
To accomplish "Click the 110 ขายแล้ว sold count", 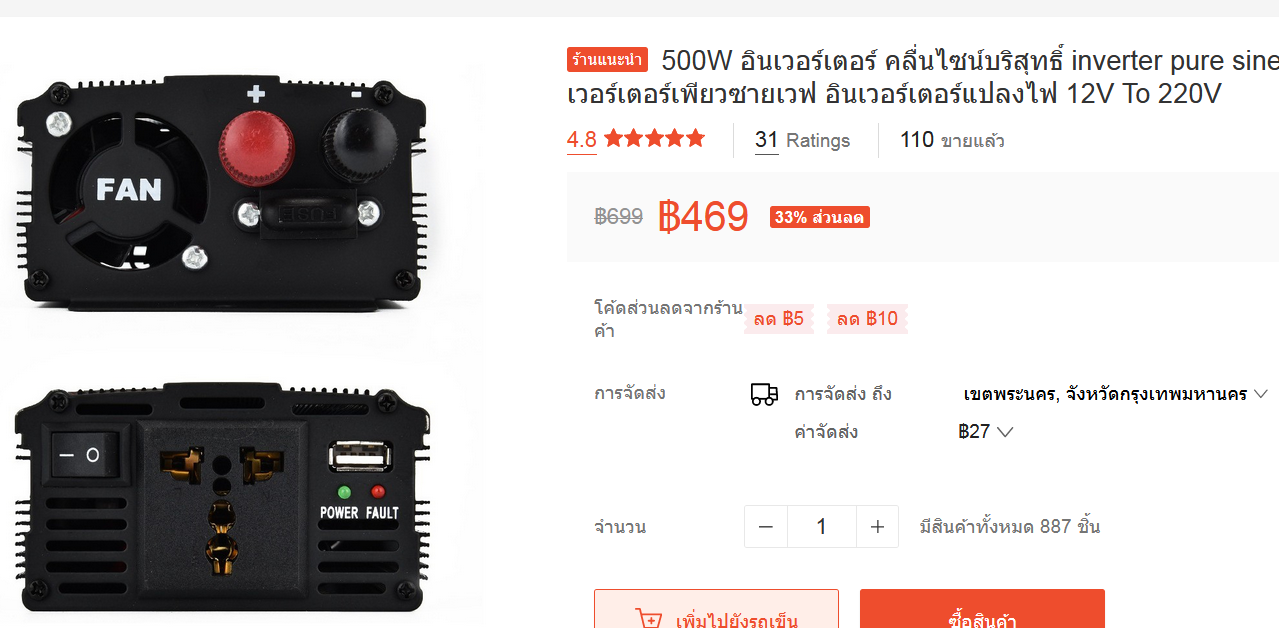I will (x=952, y=140).
